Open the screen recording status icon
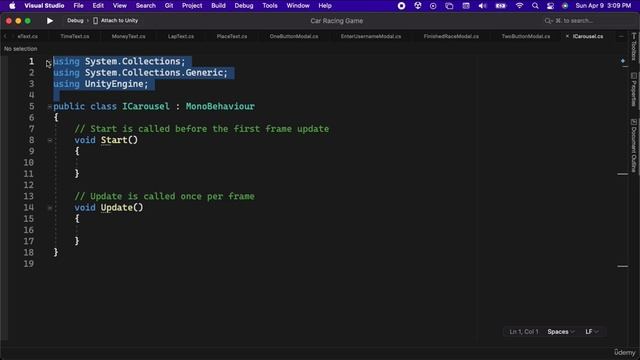 (401, 6)
